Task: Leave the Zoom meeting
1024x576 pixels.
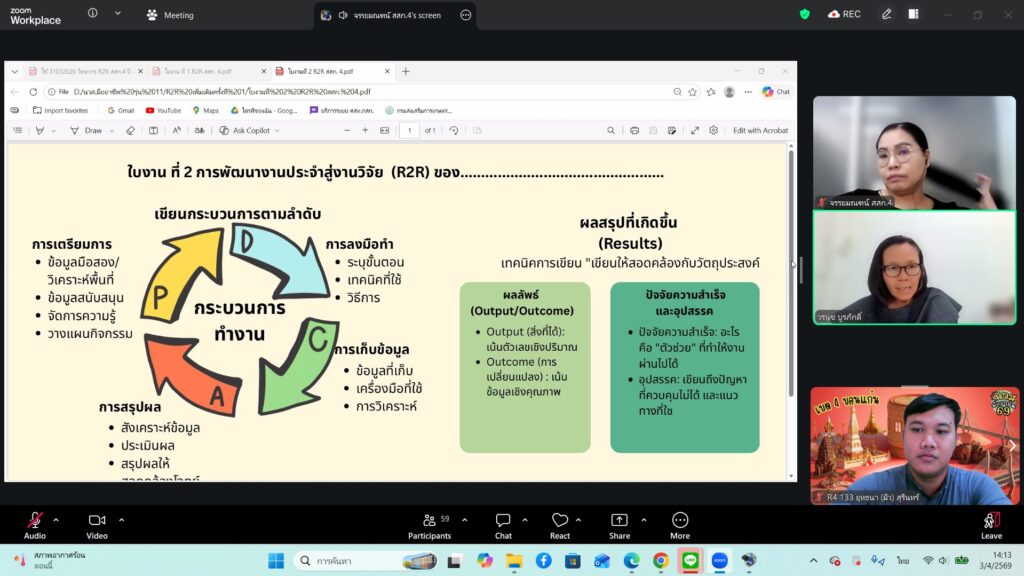Action: [991, 522]
